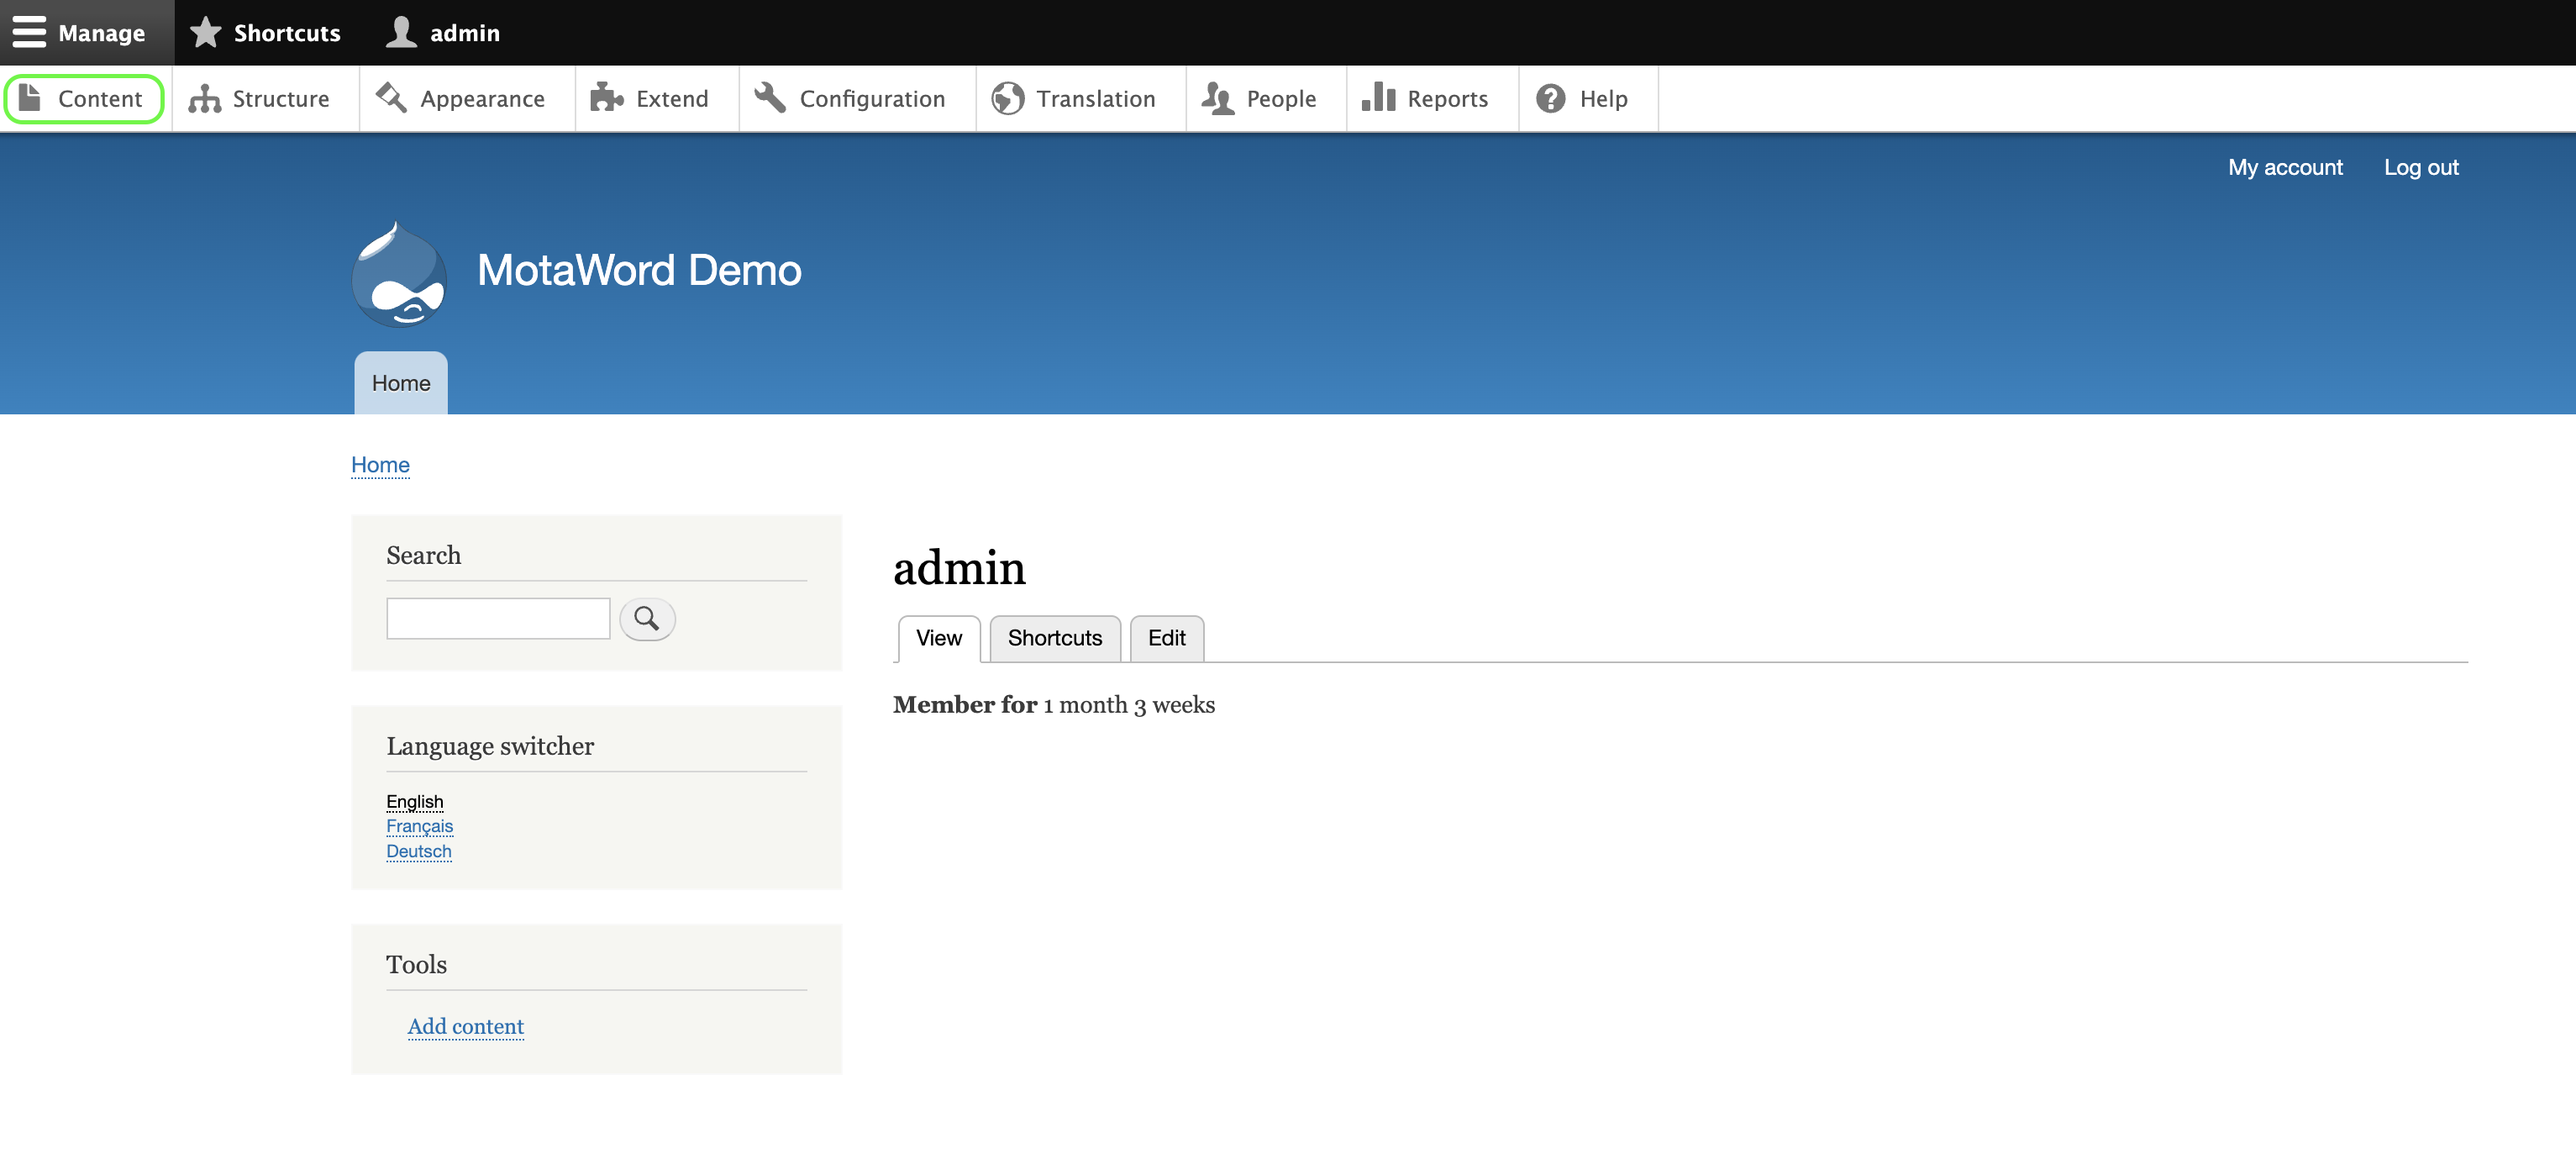Image resolution: width=2576 pixels, height=1175 pixels.
Task: Switch to the Shortcuts profile tab
Action: 1054,638
